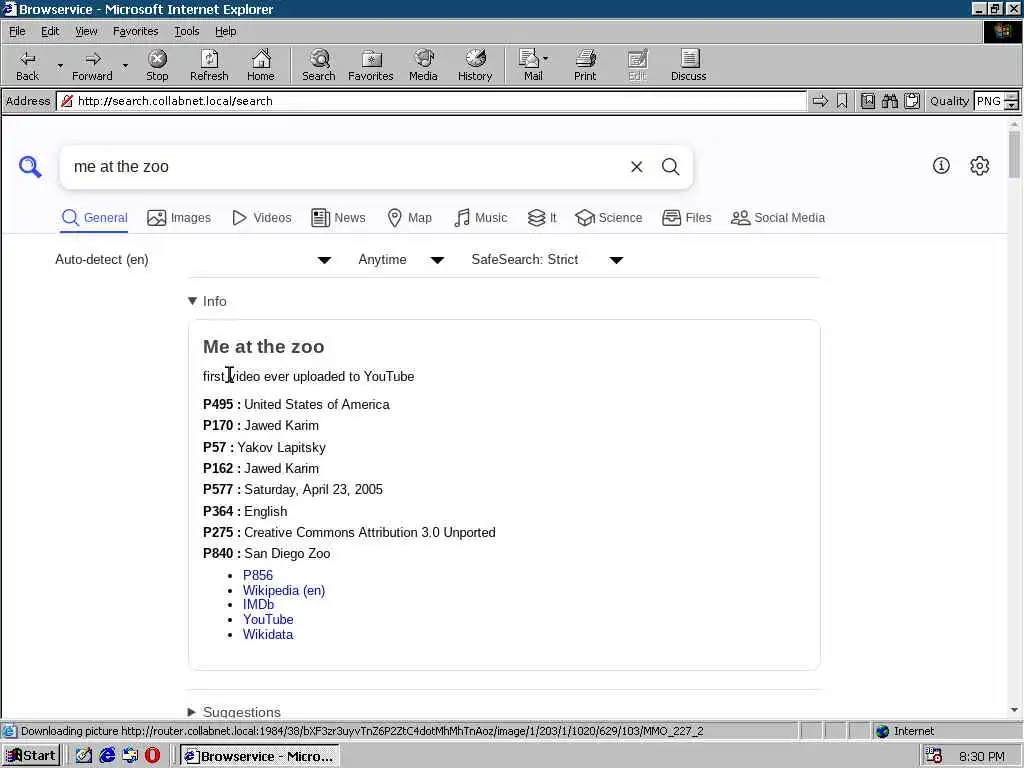Viewport: 1024px width, 768px height.
Task: Open the Help menu
Action: coord(225,31)
